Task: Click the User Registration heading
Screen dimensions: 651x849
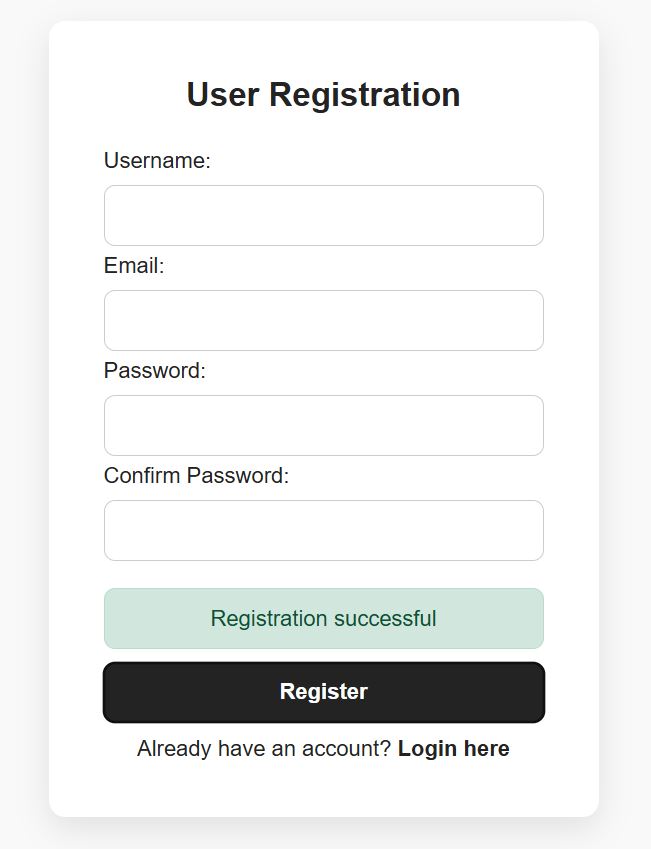Action: click(323, 95)
